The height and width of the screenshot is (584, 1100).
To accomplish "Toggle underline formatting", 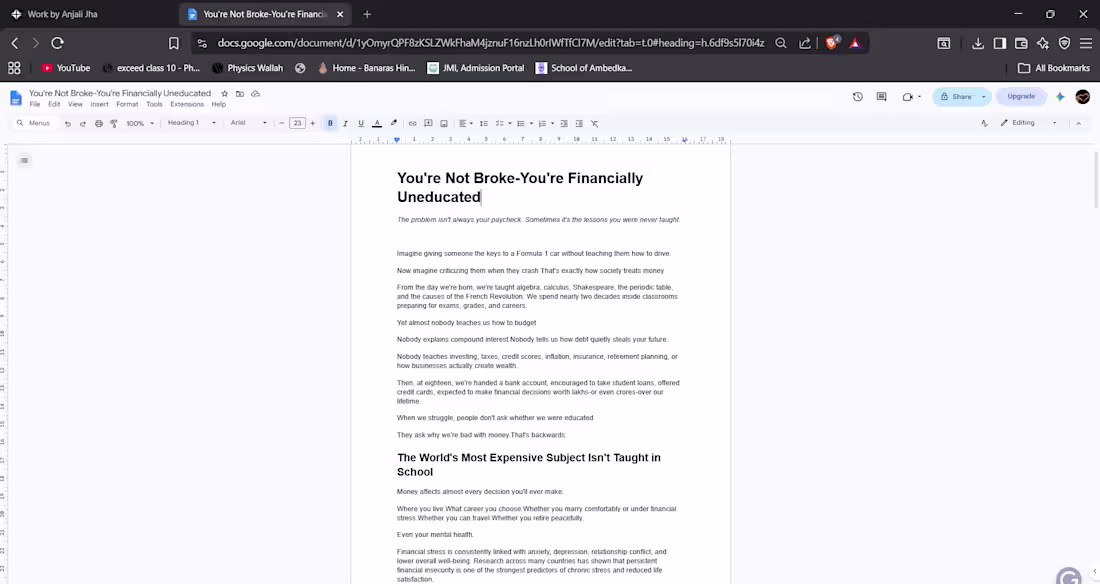I will pos(361,124).
